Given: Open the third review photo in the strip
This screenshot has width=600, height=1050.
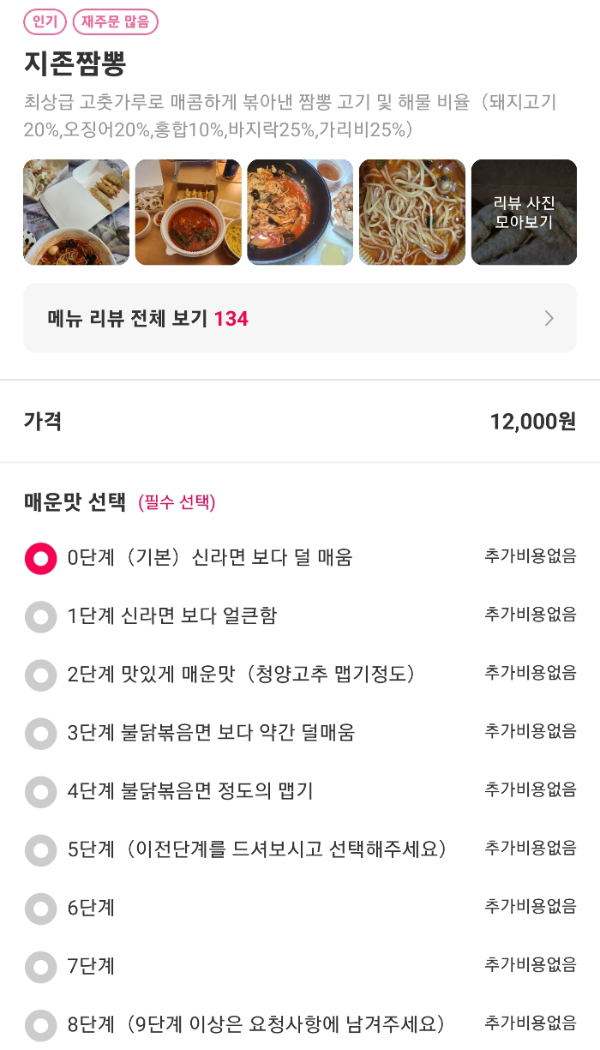Looking at the screenshot, I should (x=300, y=212).
